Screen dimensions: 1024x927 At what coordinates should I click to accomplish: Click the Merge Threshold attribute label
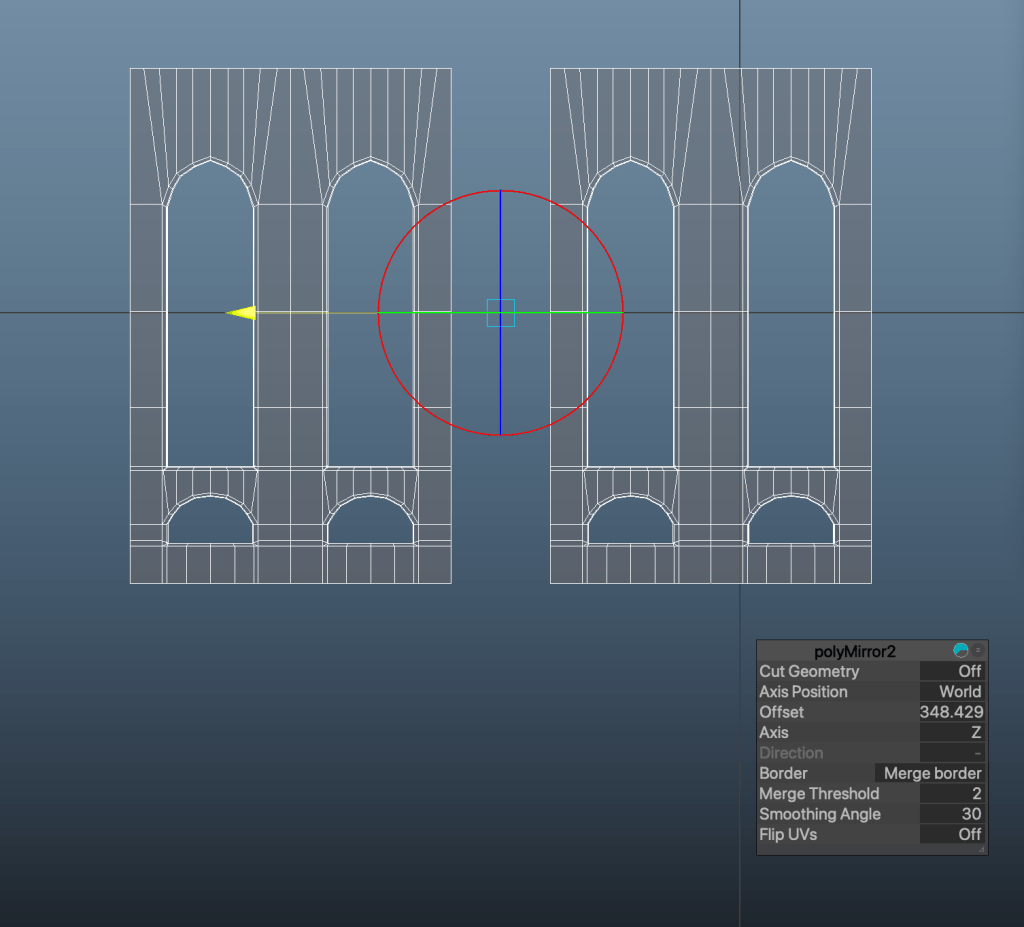point(819,794)
